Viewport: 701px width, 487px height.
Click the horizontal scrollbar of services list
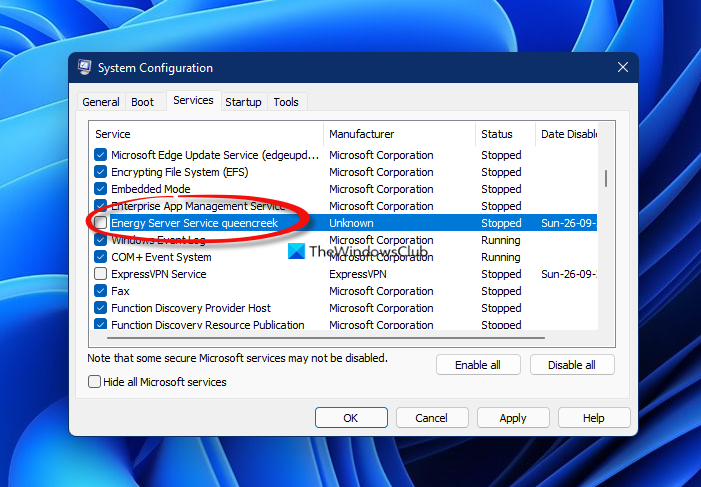coord(326,338)
